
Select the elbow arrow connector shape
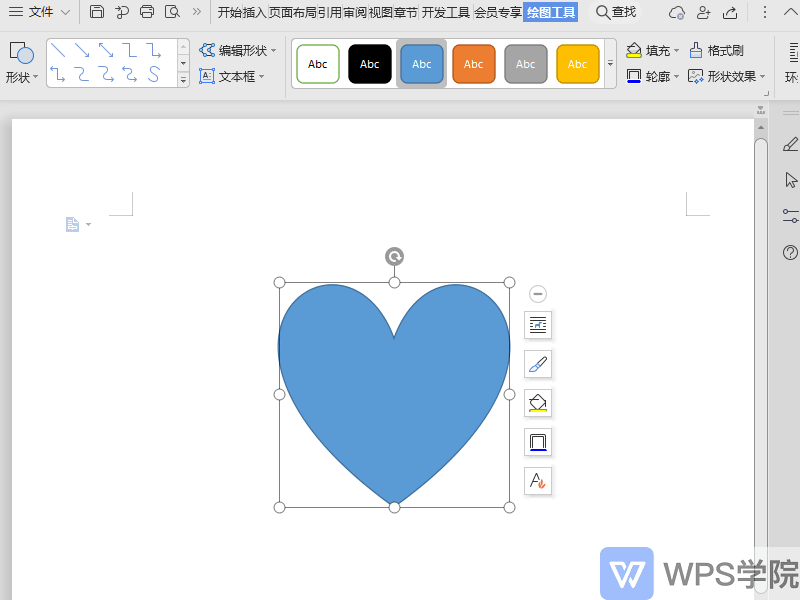click(154, 50)
